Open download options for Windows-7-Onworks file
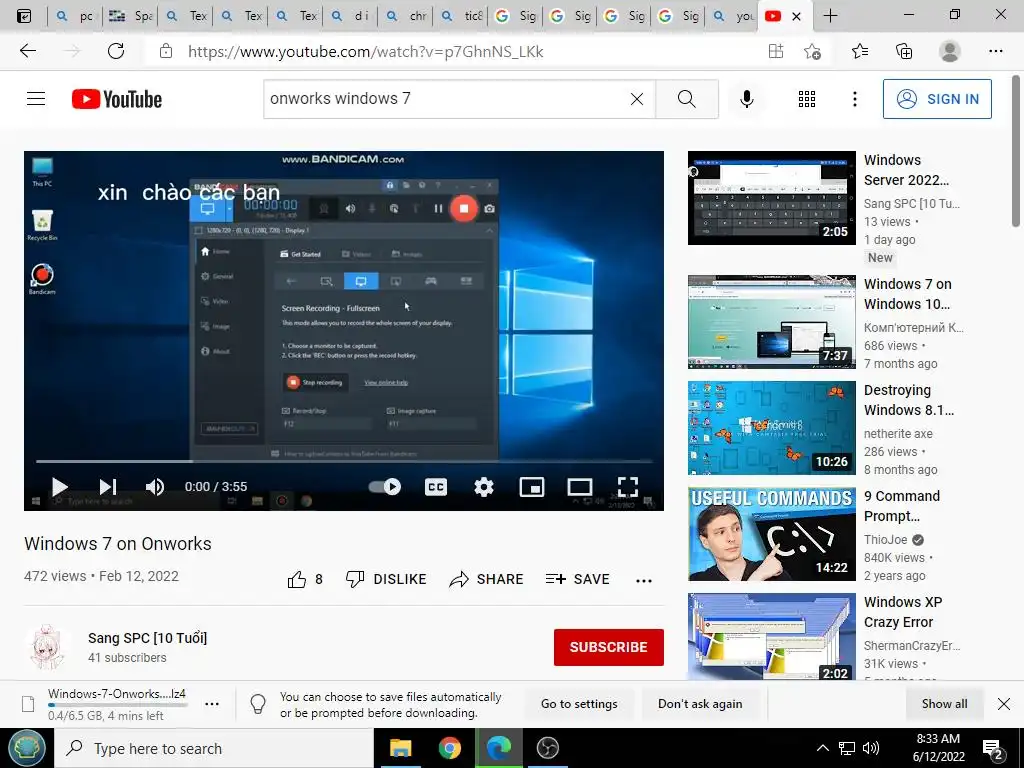Viewport: 1024px width, 768px height. tap(212, 704)
